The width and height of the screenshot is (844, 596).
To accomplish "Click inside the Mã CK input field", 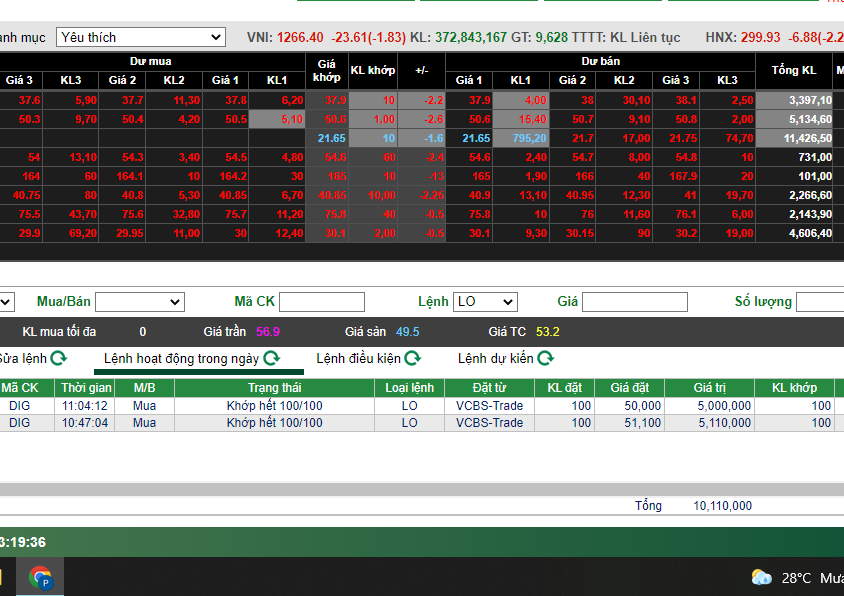I will point(320,302).
